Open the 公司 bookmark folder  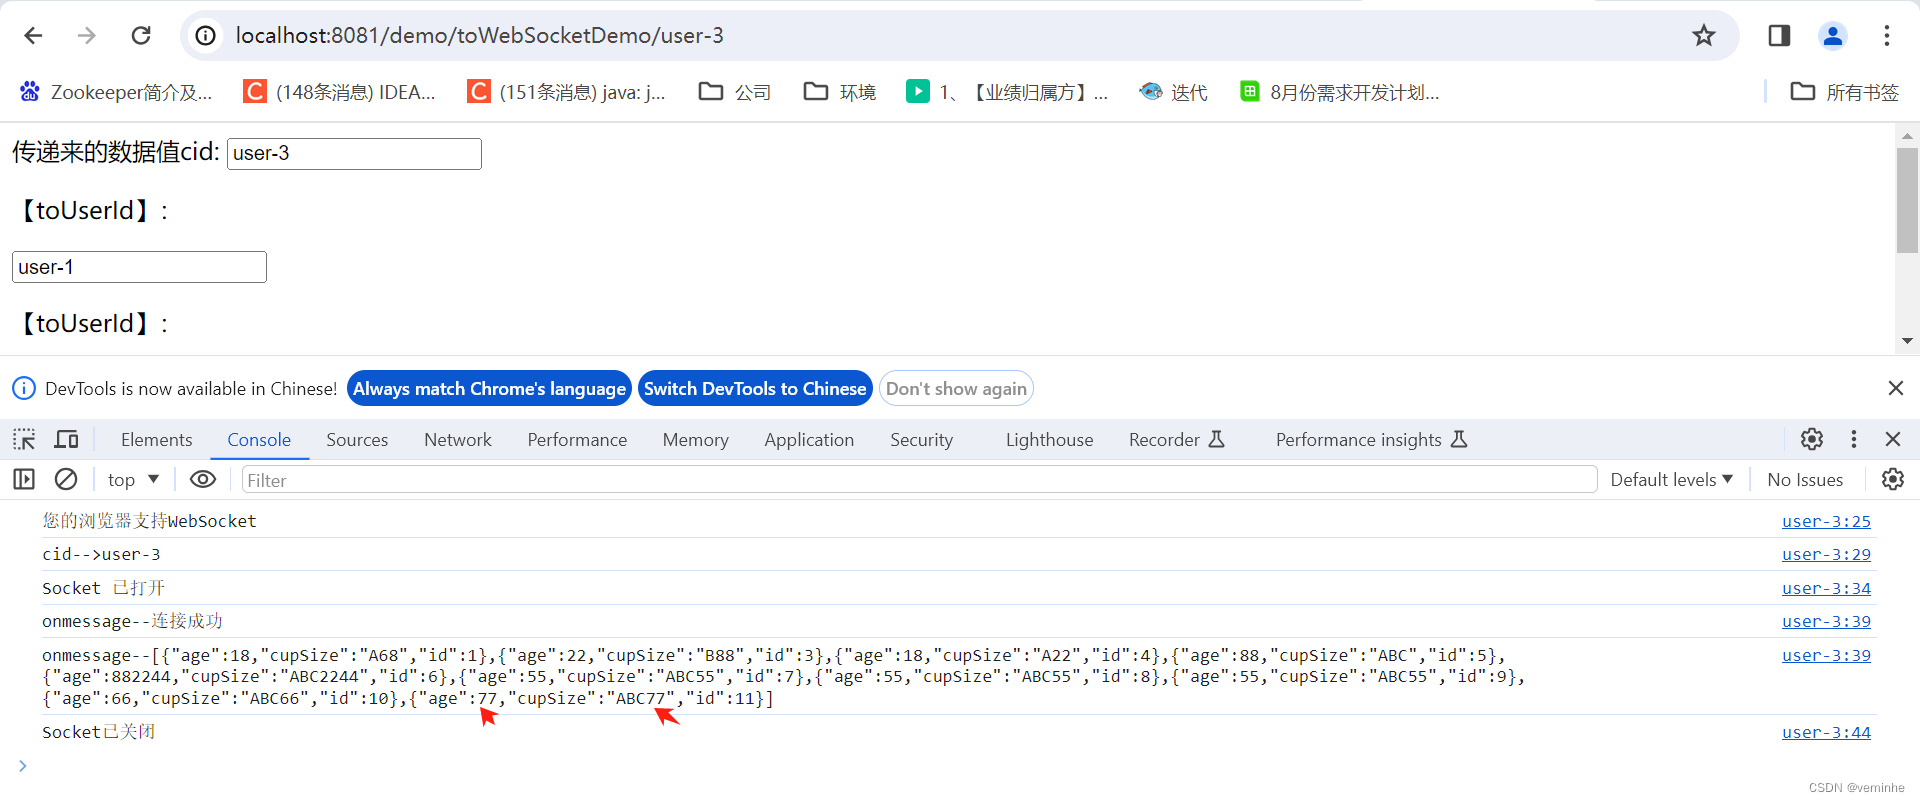(x=735, y=92)
